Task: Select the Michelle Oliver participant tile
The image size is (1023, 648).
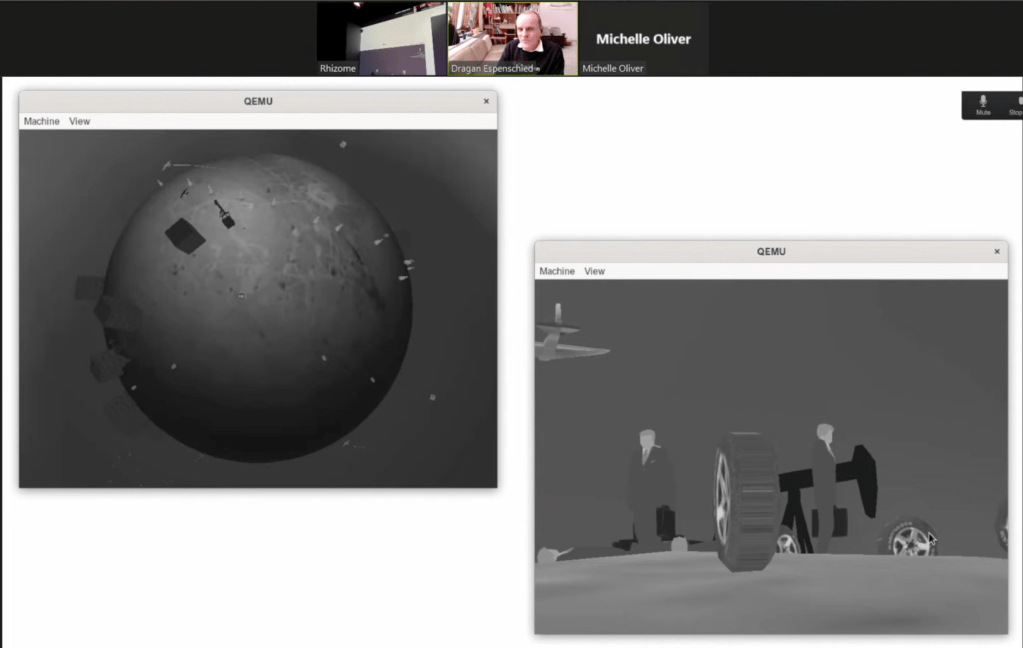Action: tap(643, 38)
